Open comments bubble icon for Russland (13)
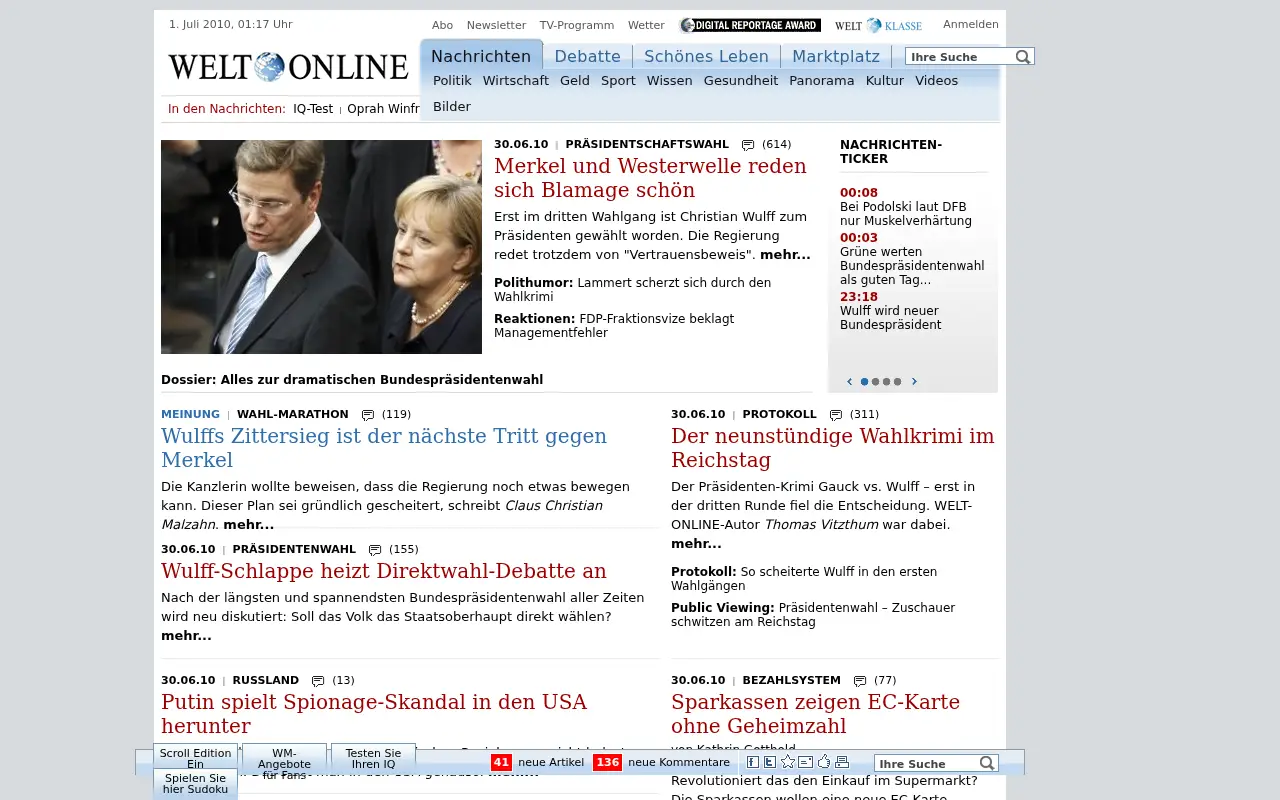This screenshot has height=800, width=1280. 318,681
